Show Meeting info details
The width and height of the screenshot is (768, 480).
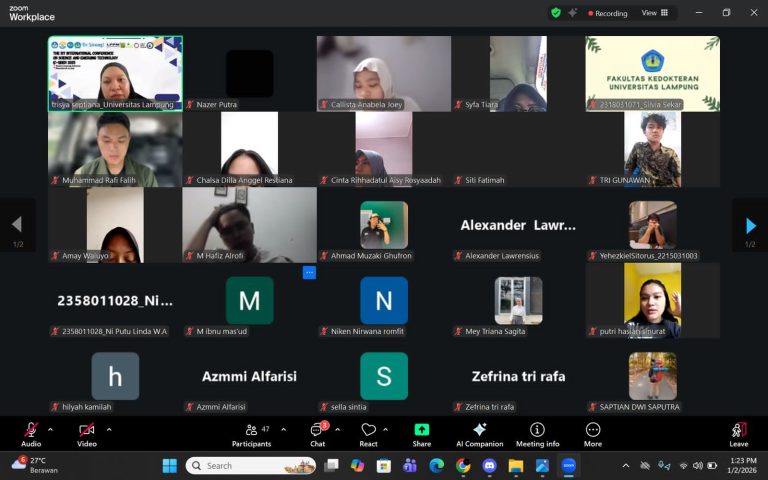537,434
